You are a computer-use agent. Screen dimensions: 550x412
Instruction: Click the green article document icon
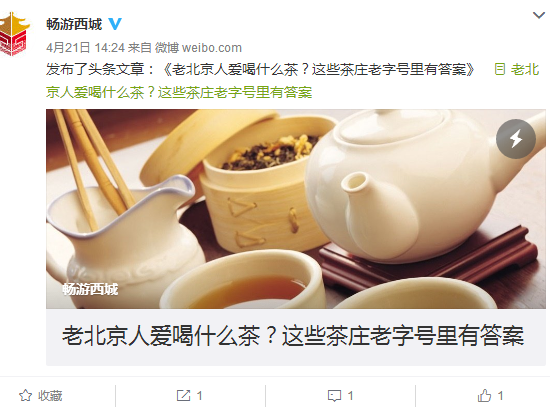(499, 69)
